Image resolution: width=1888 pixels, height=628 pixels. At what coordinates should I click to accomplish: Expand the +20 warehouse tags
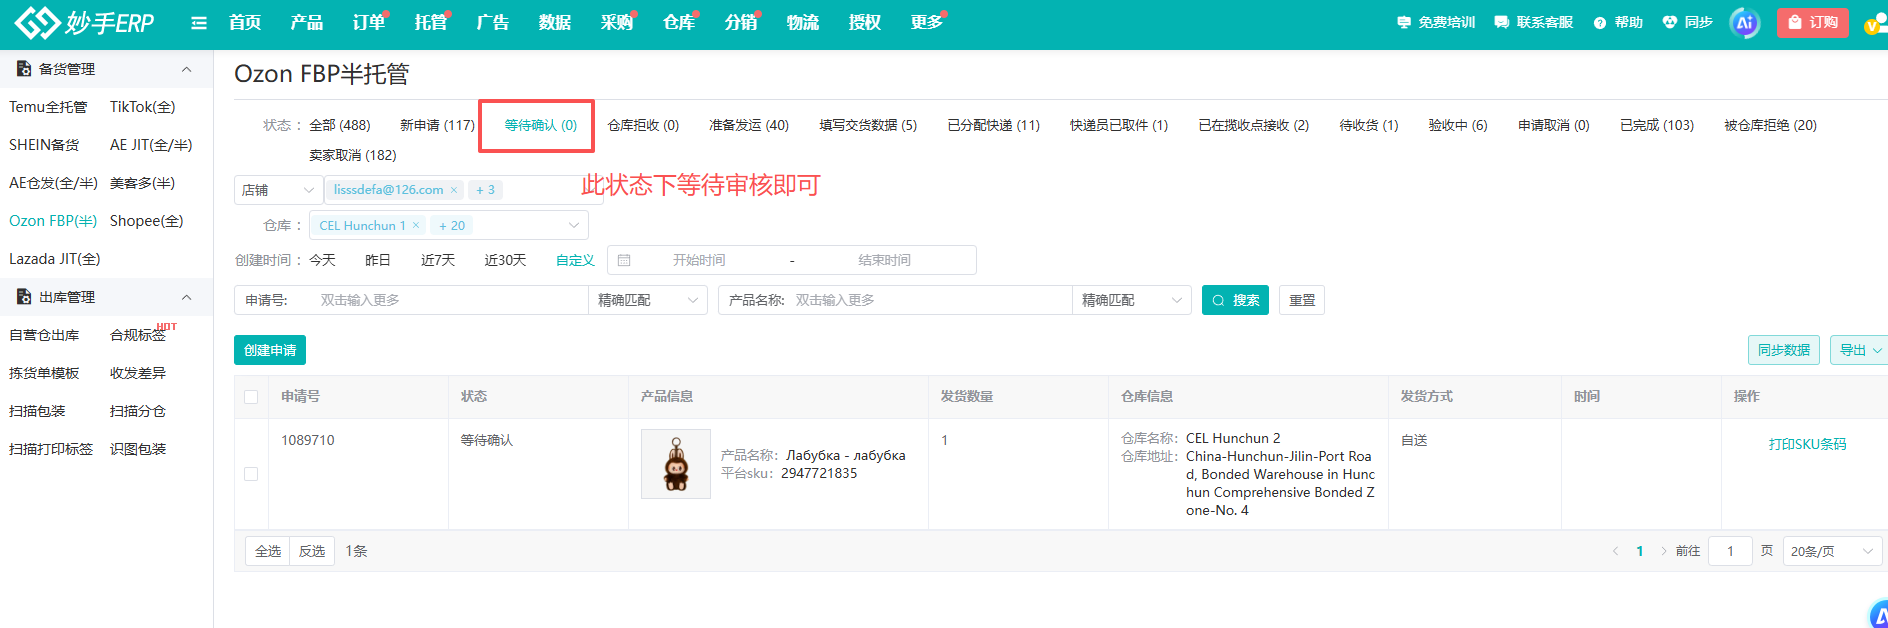click(452, 226)
